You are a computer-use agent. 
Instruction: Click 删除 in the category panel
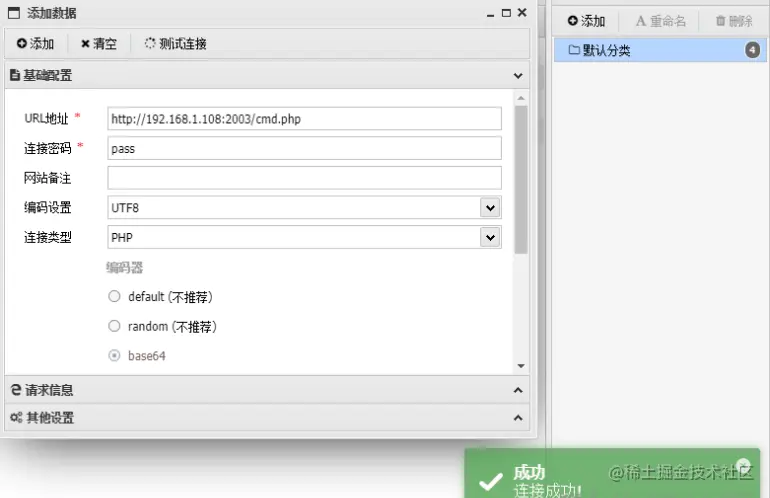coord(734,21)
